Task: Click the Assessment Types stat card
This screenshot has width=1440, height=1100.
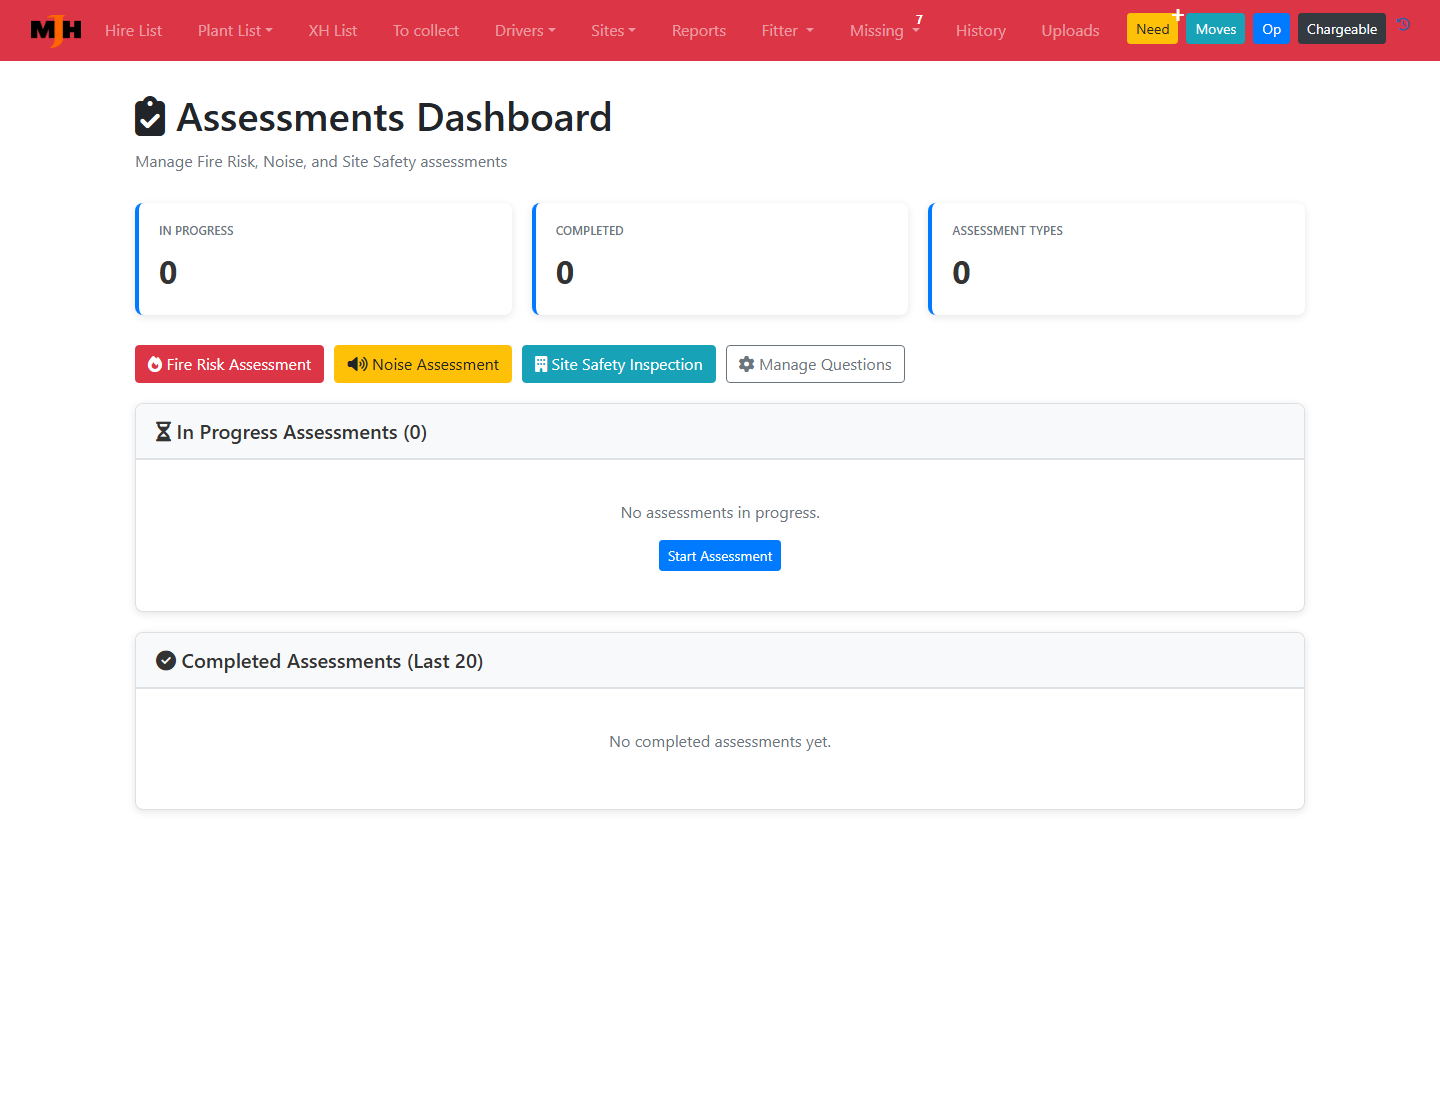Action: click(1117, 259)
